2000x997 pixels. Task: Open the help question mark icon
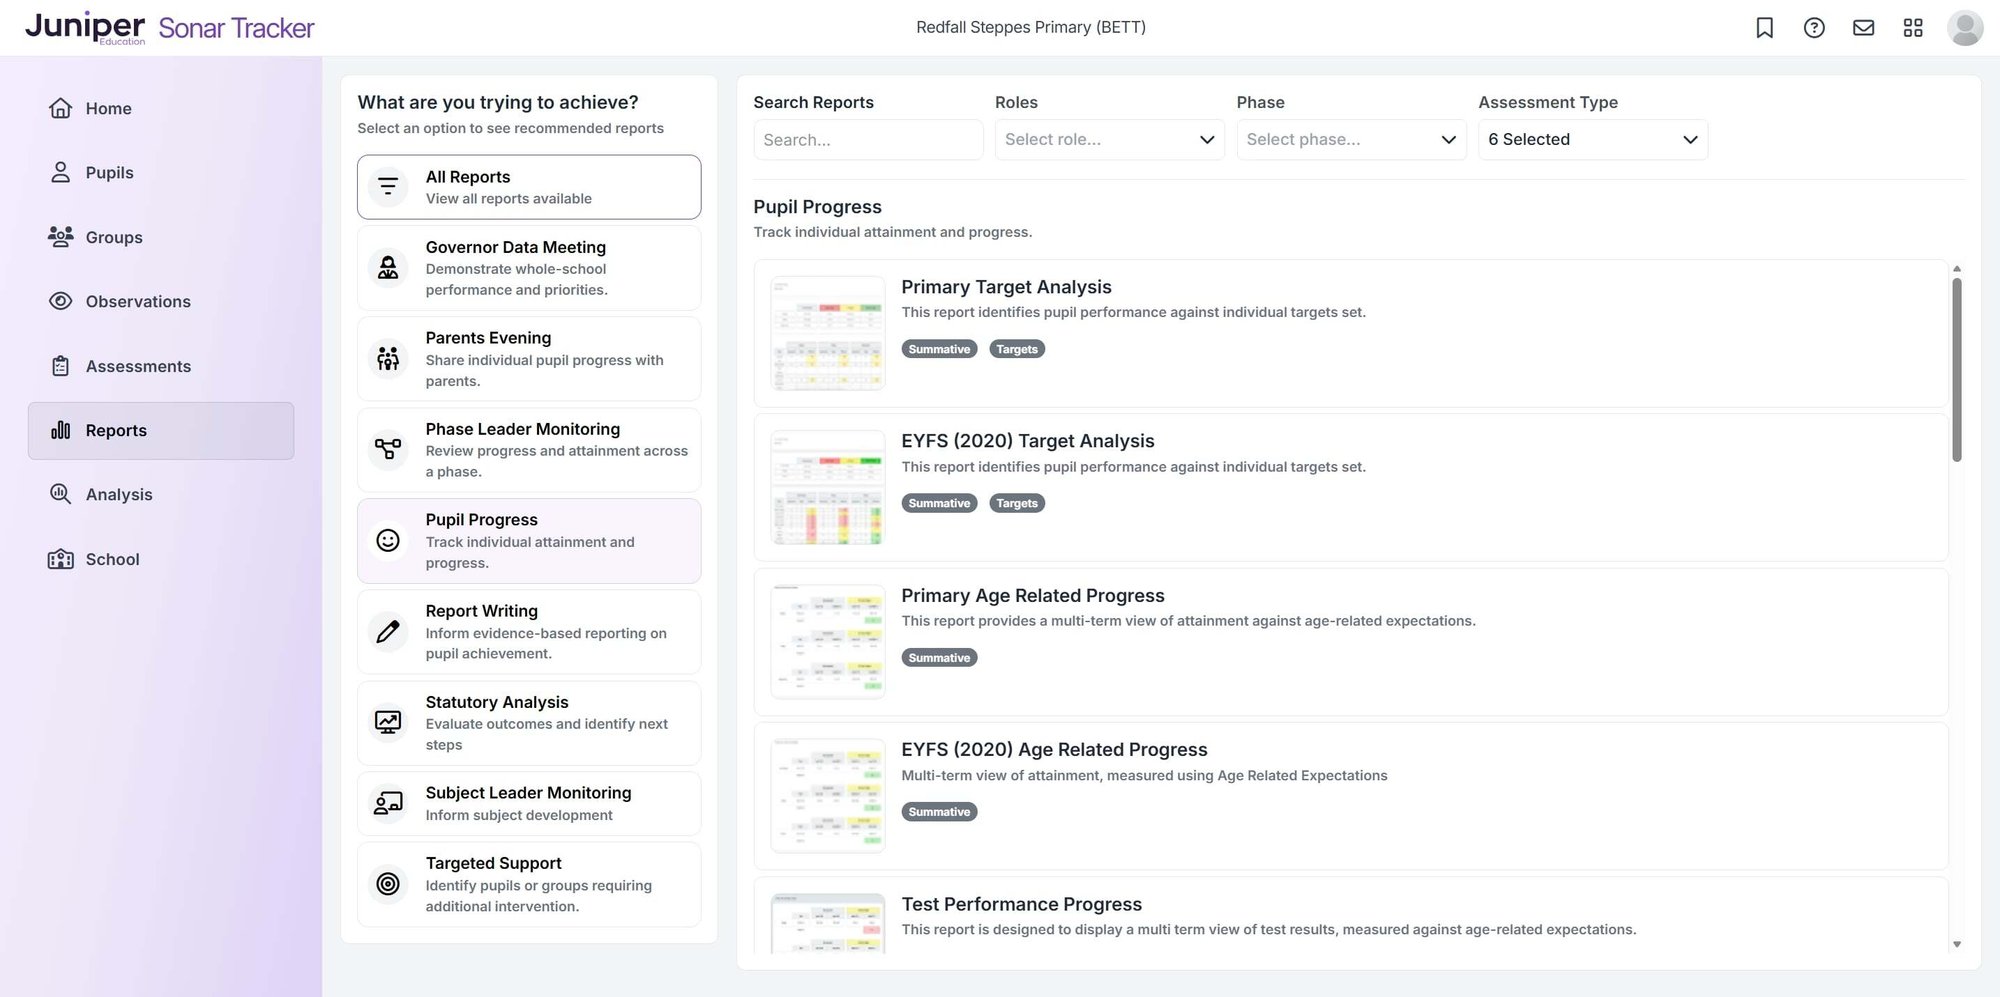(x=1814, y=27)
